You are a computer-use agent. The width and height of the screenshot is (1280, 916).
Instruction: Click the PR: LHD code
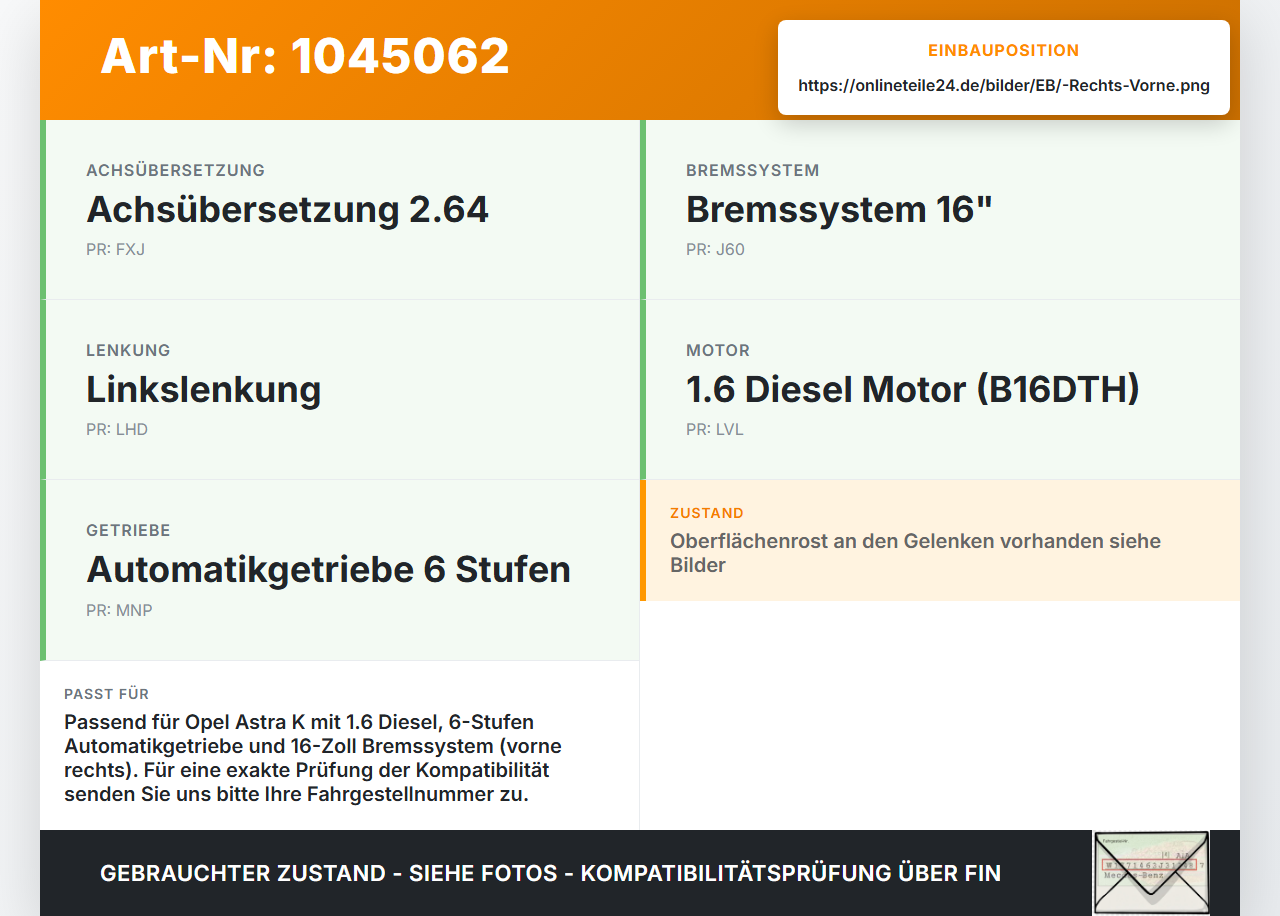(x=117, y=429)
